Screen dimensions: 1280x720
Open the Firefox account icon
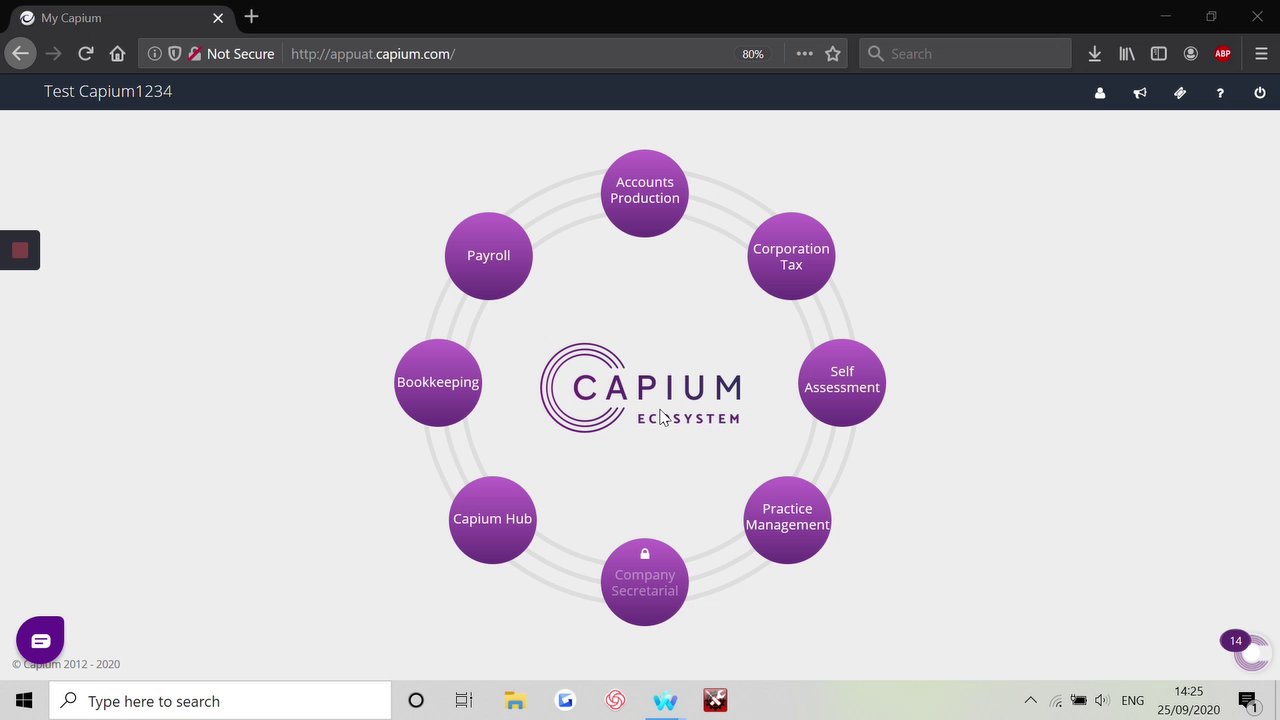1191,54
